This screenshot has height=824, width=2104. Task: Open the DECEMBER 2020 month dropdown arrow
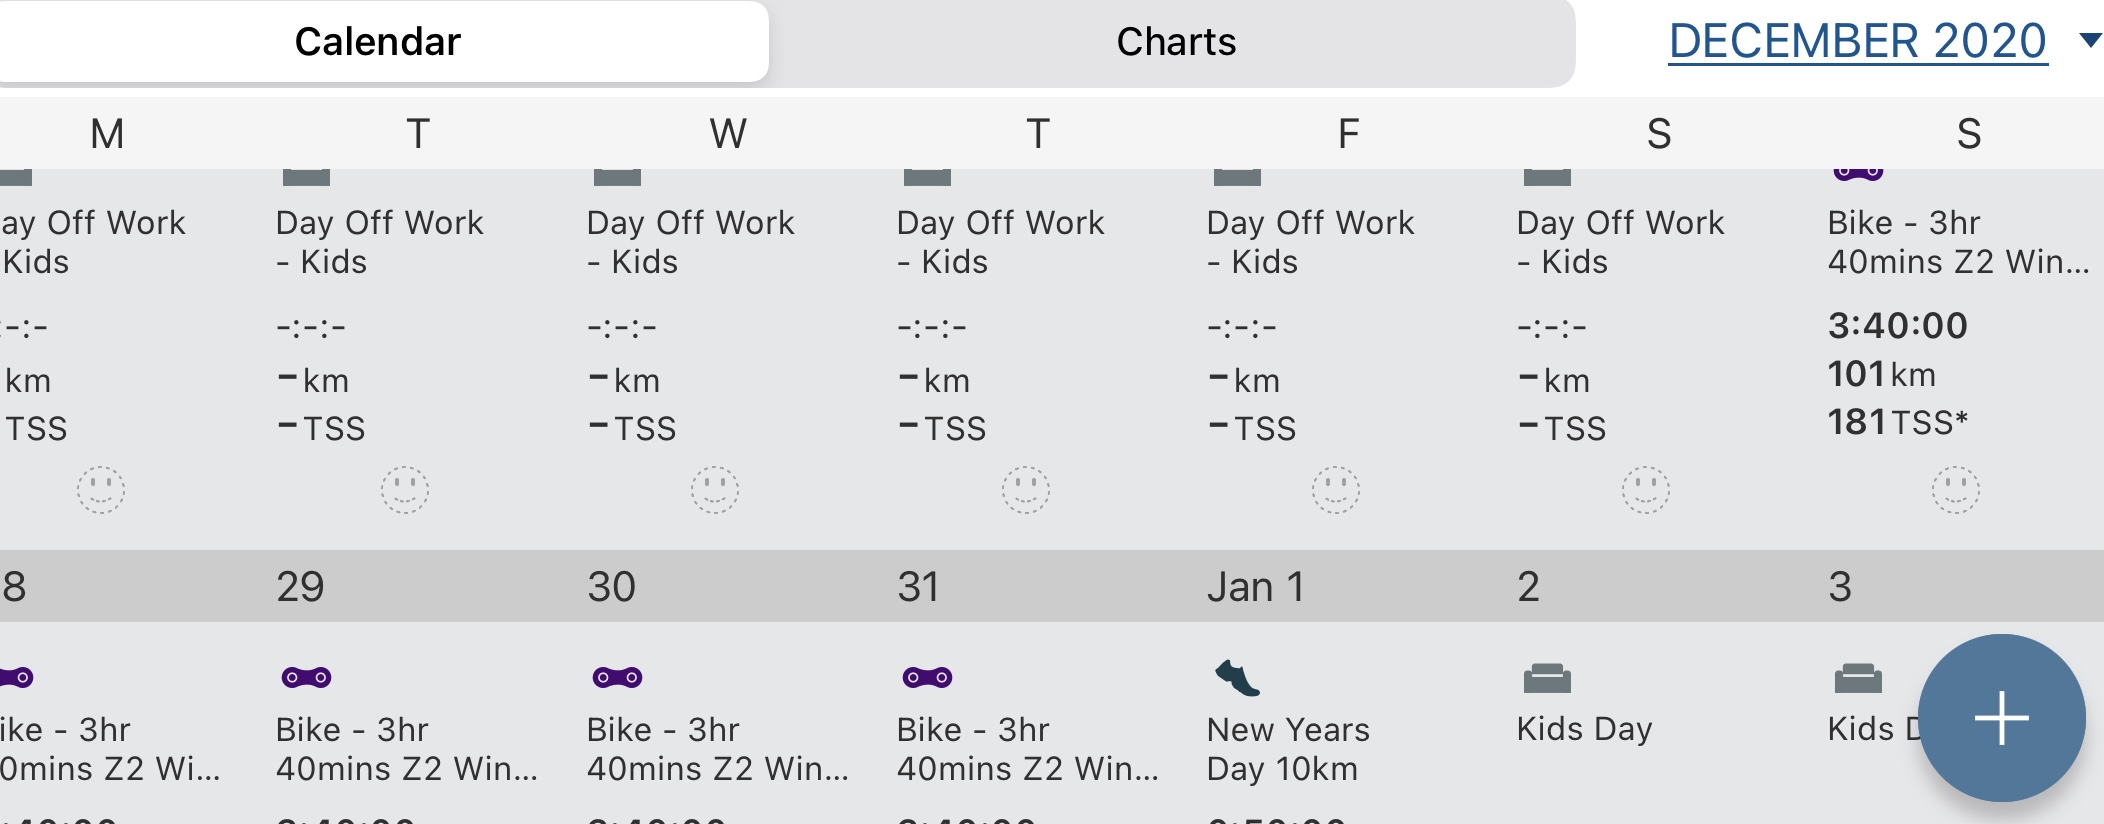[x=2089, y=41]
